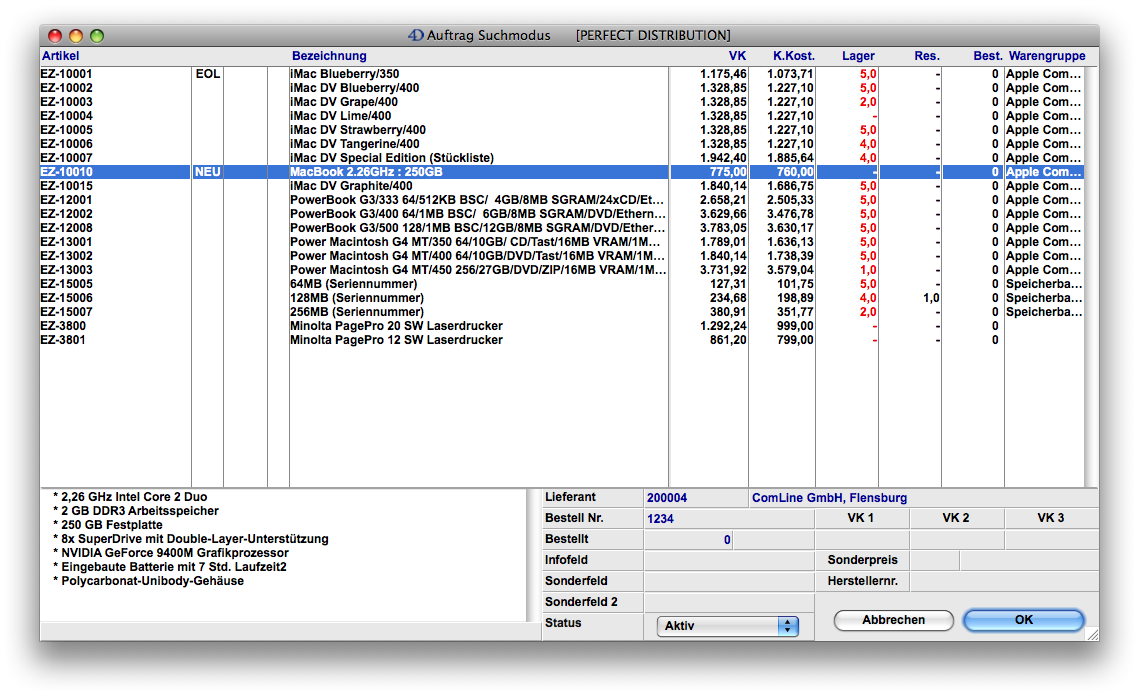Click the Lieferant number field 200004

click(x=695, y=498)
